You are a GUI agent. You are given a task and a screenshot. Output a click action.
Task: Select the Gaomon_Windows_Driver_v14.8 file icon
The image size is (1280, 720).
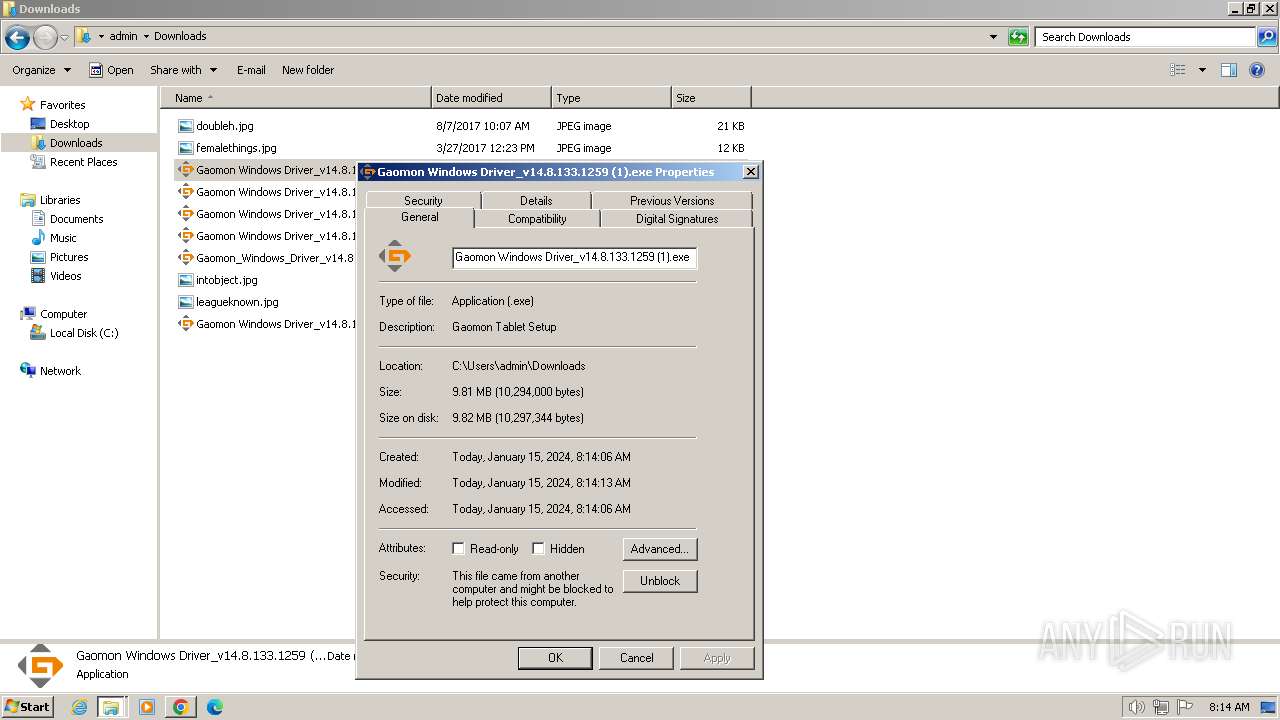coord(185,258)
